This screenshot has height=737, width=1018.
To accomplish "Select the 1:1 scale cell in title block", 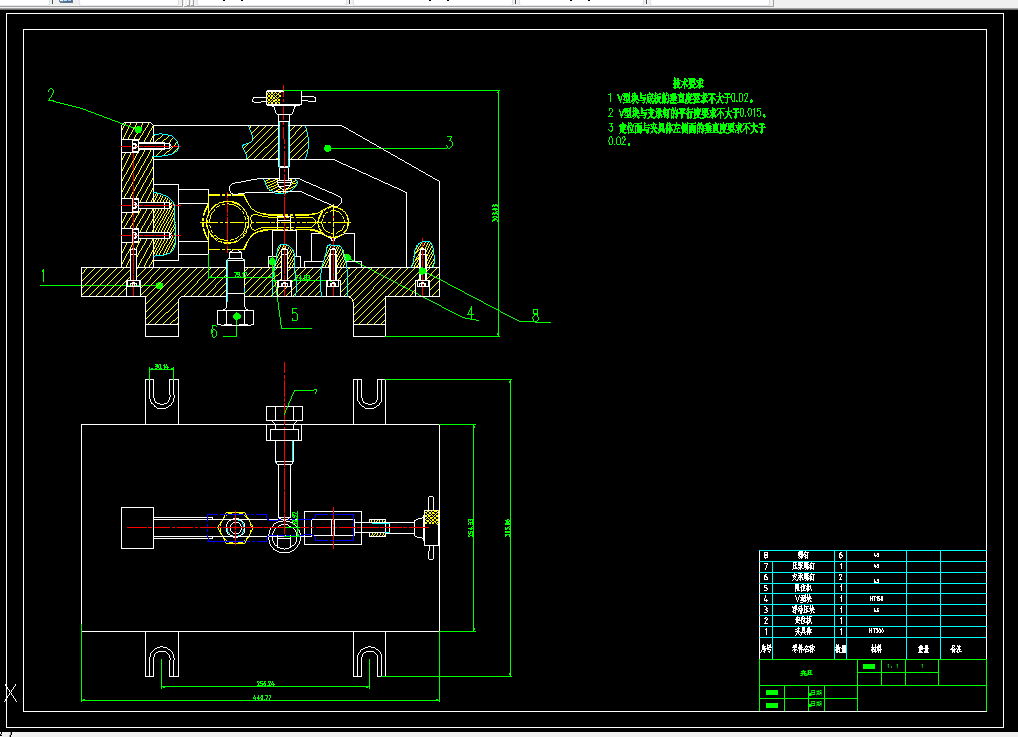I will pyautogui.click(x=893, y=666).
